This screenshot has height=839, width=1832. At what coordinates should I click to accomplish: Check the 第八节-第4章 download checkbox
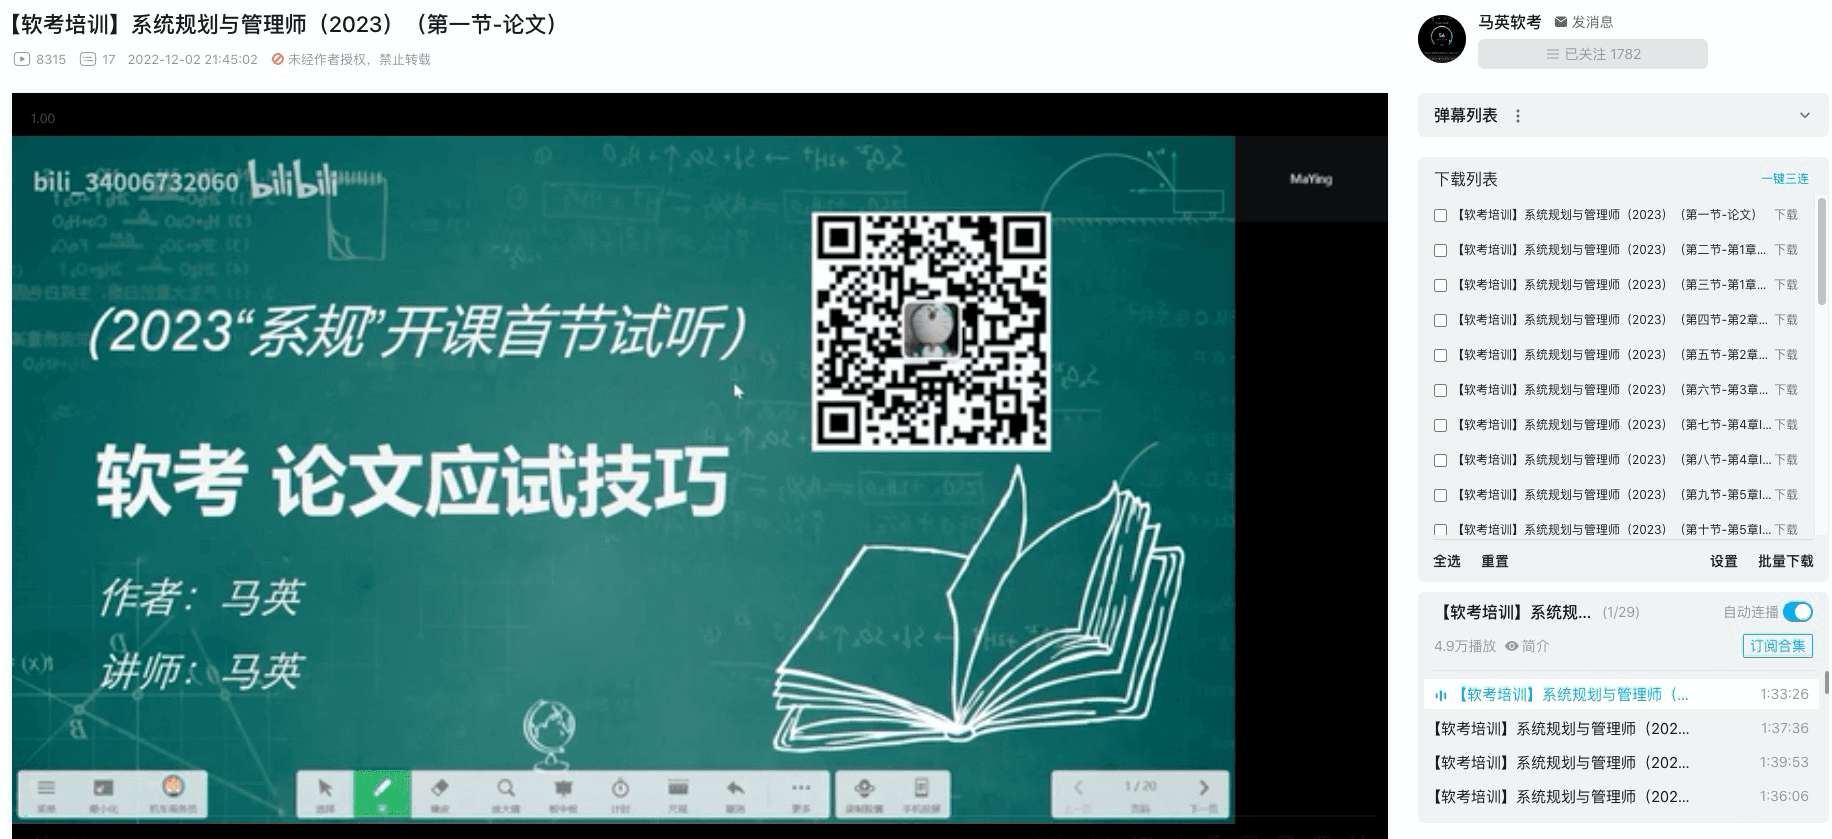(x=1440, y=460)
